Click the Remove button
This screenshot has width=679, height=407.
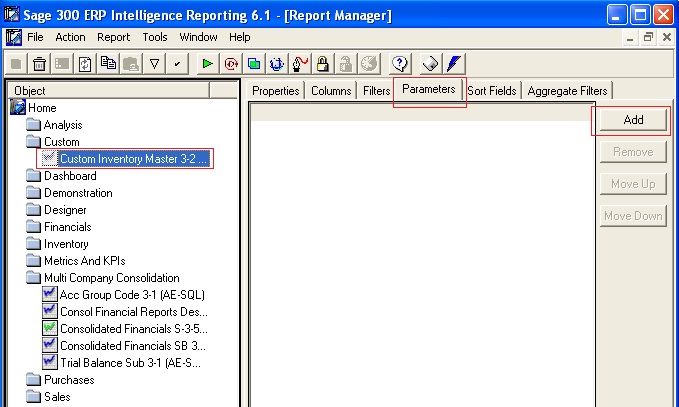click(x=633, y=152)
